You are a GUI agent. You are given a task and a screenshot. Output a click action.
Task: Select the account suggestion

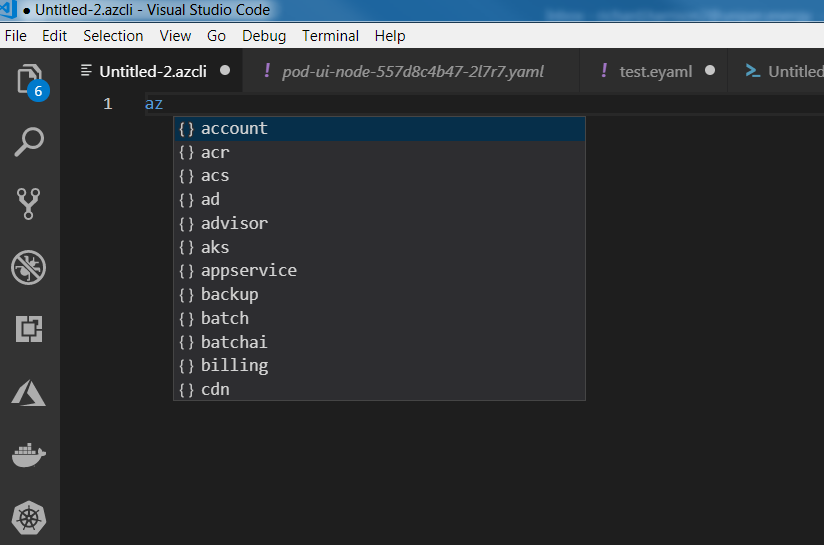click(x=379, y=129)
